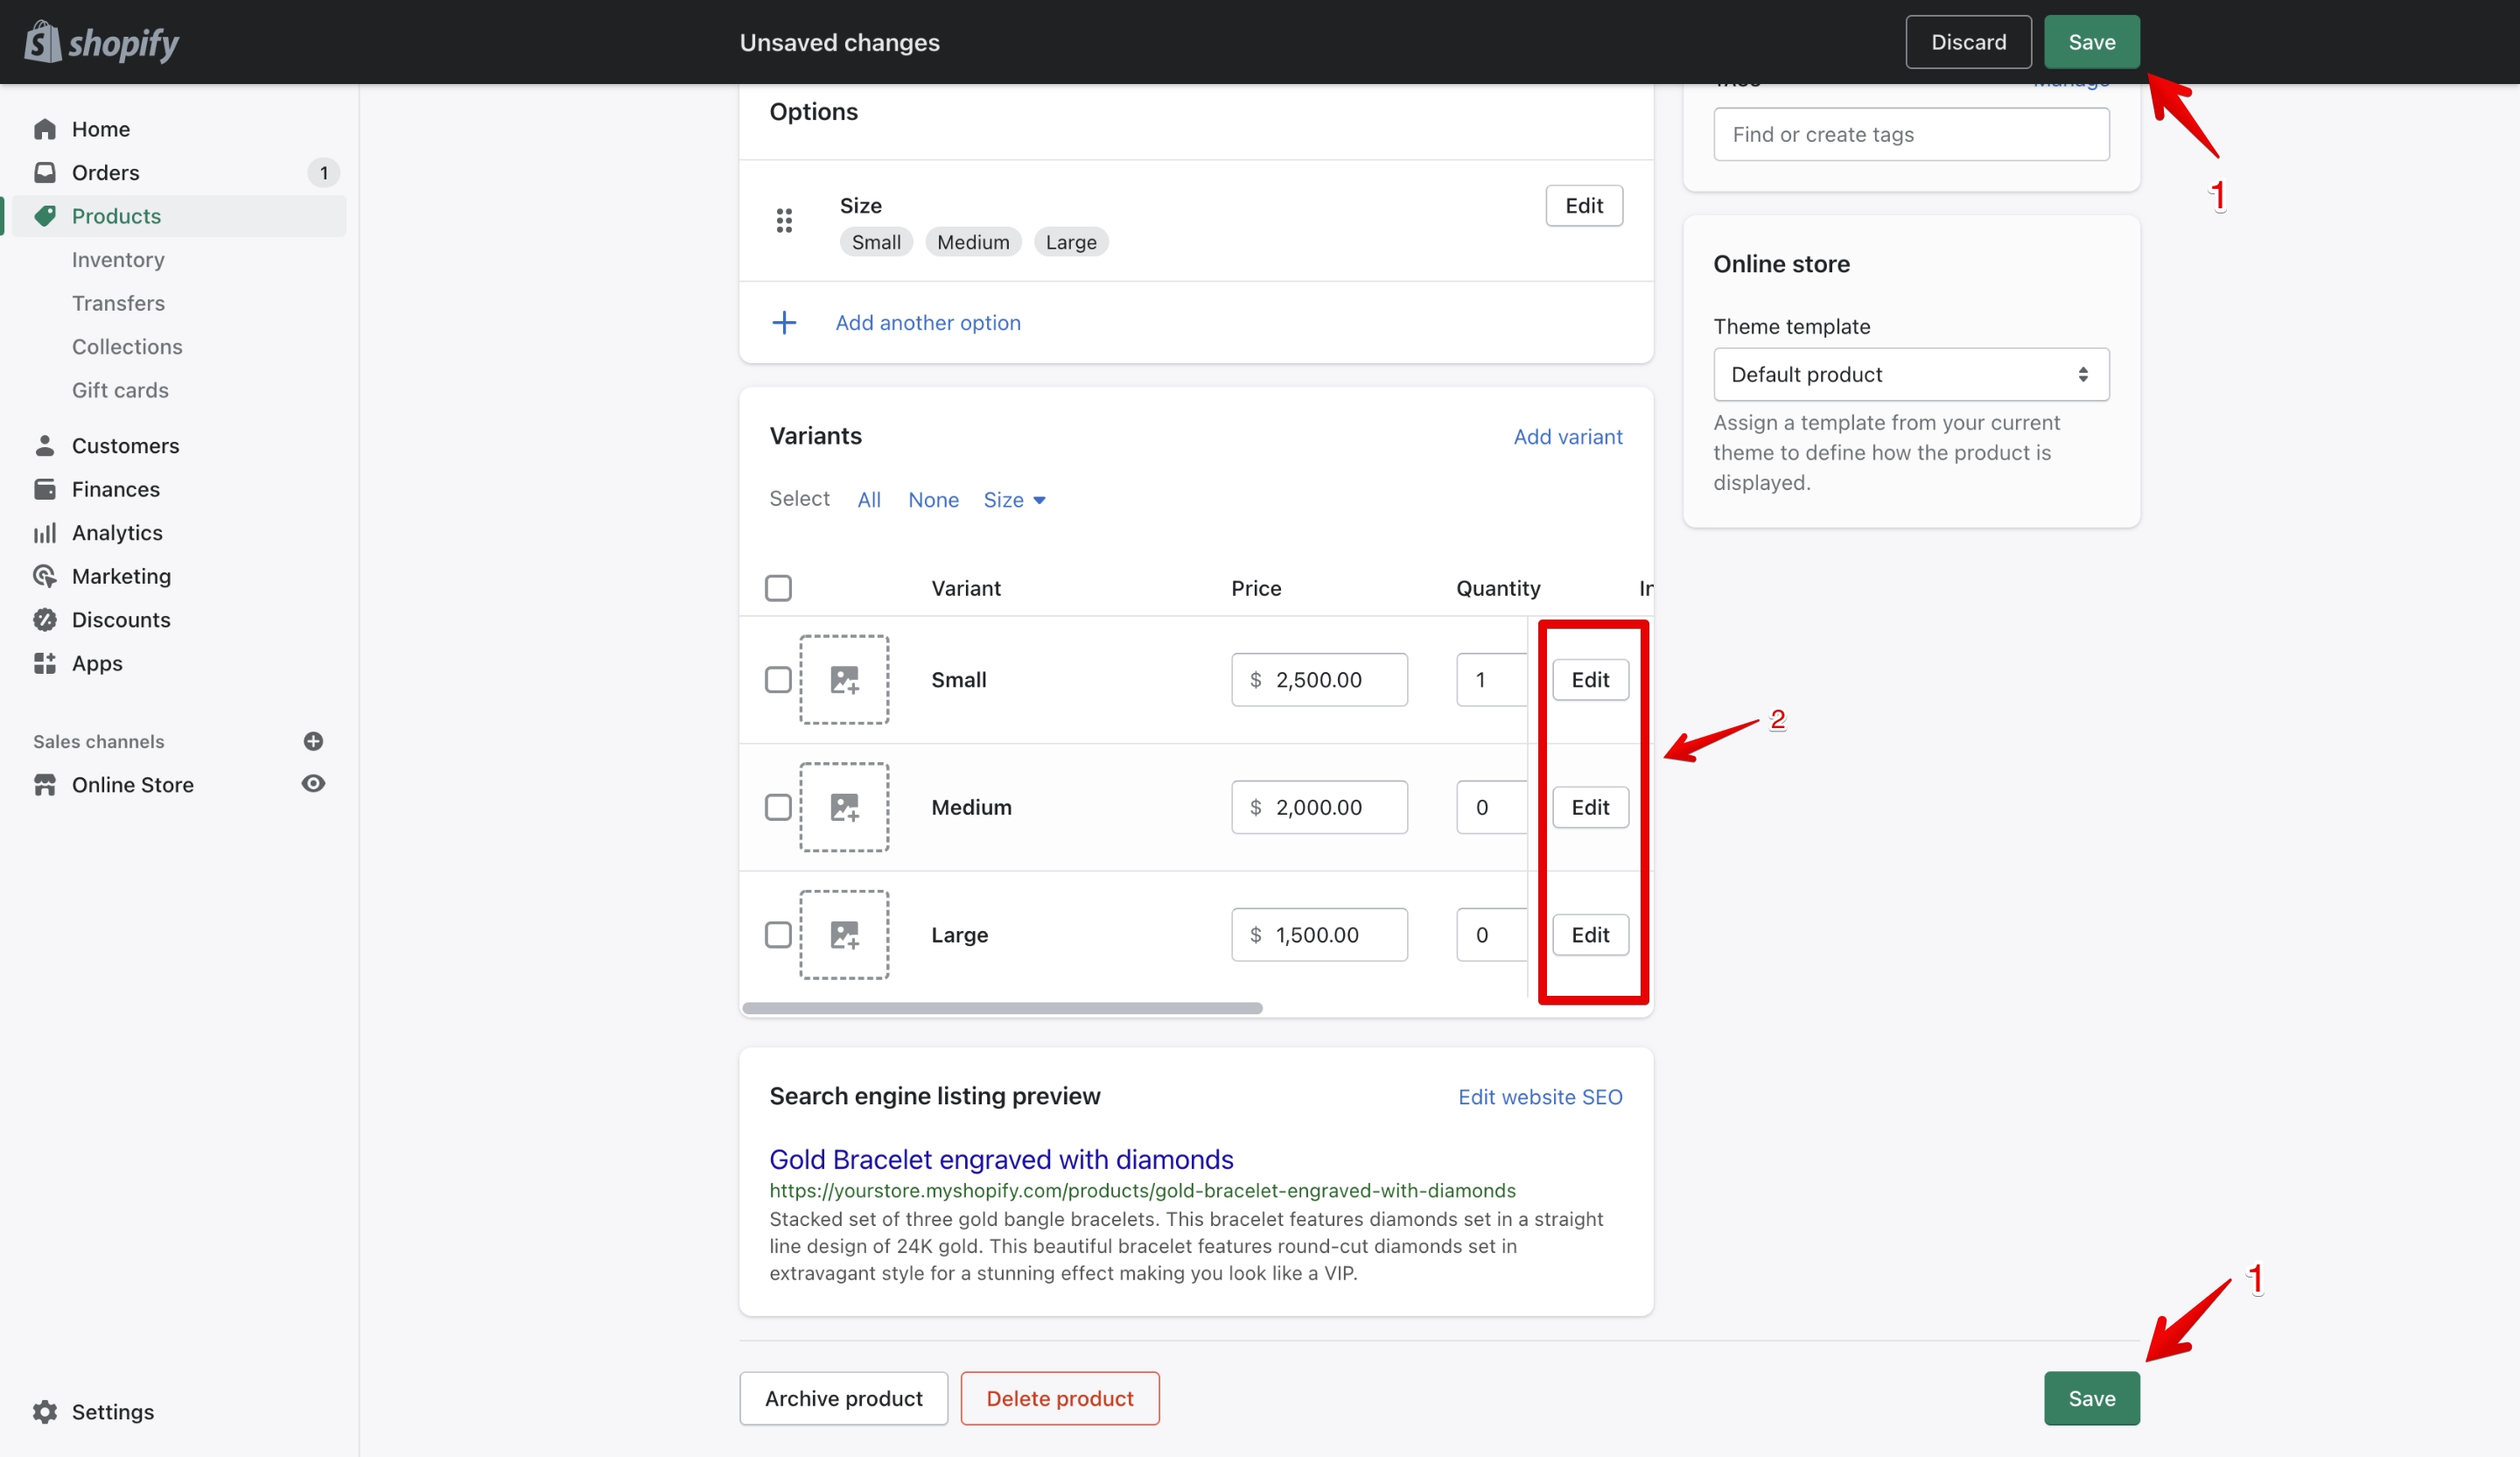Click the Settings gear icon
2520x1457 pixels.
45,1412
